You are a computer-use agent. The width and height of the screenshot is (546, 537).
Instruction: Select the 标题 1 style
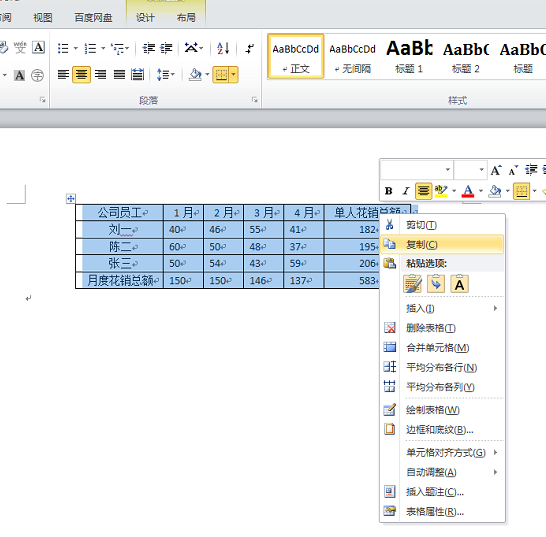[409, 56]
